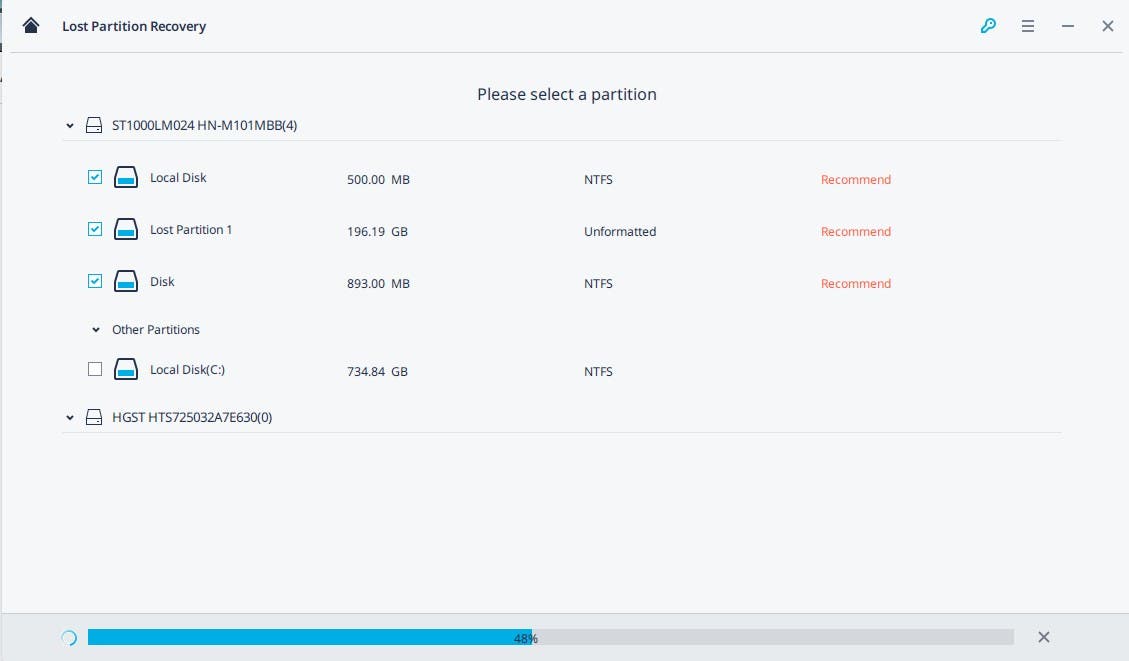
Task: Click the ST1000LM024 hard drive icon
Action: tap(94, 125)
